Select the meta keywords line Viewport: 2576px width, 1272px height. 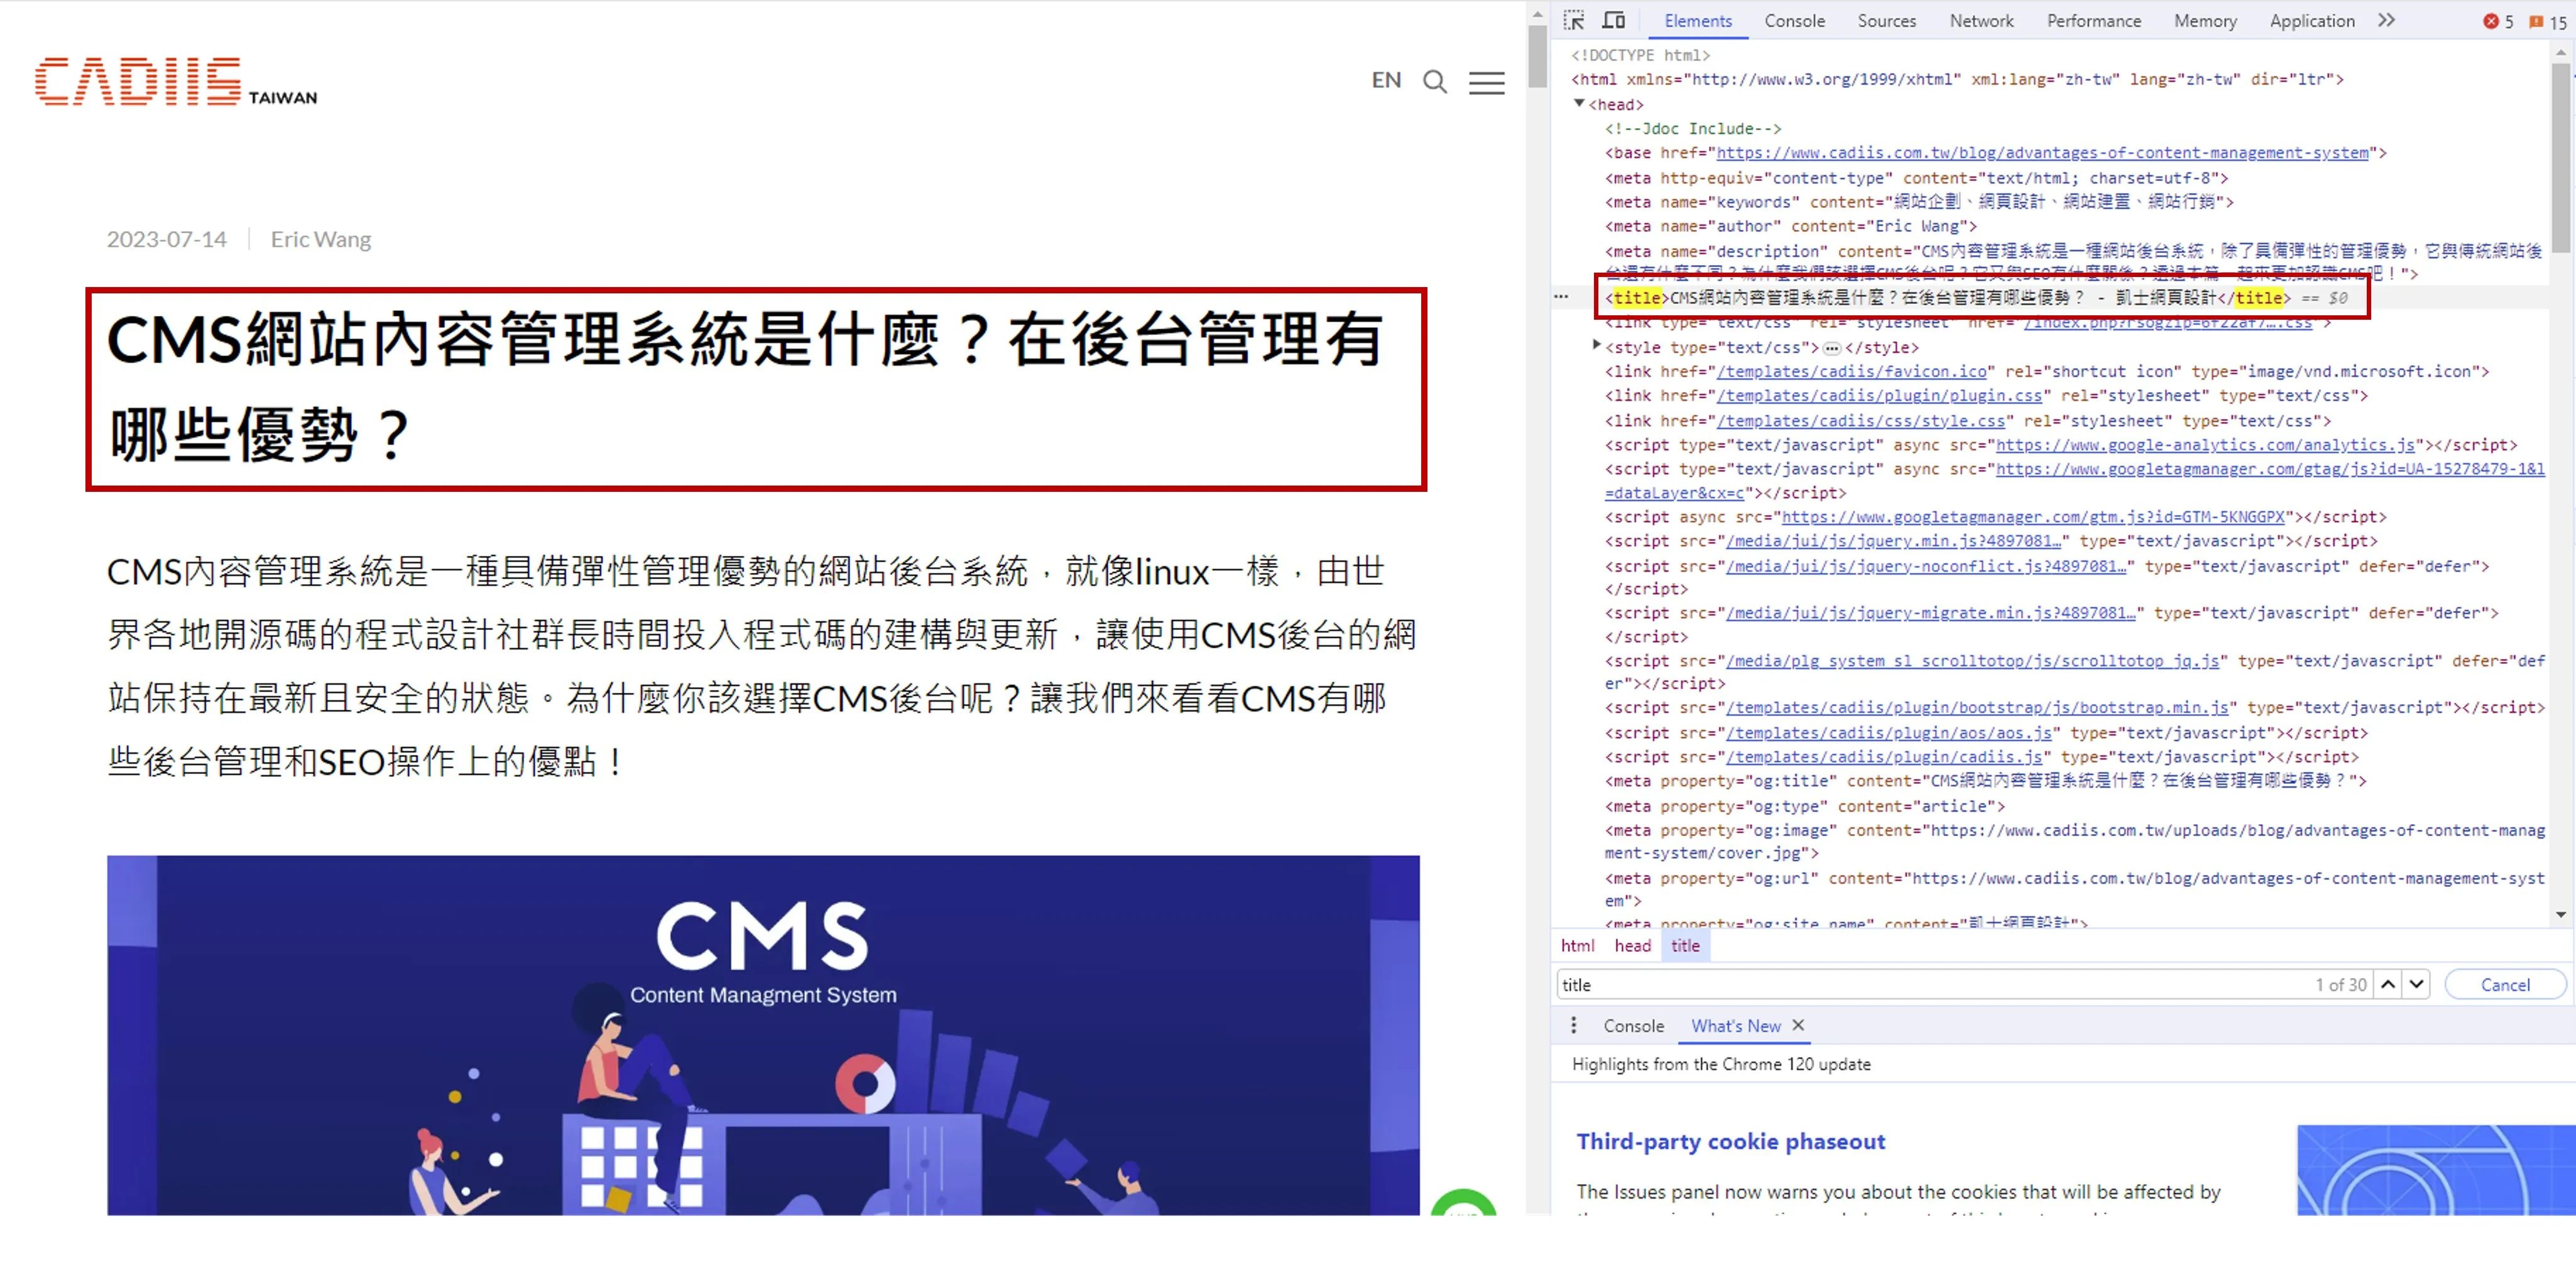click(x=1919, y=202)
